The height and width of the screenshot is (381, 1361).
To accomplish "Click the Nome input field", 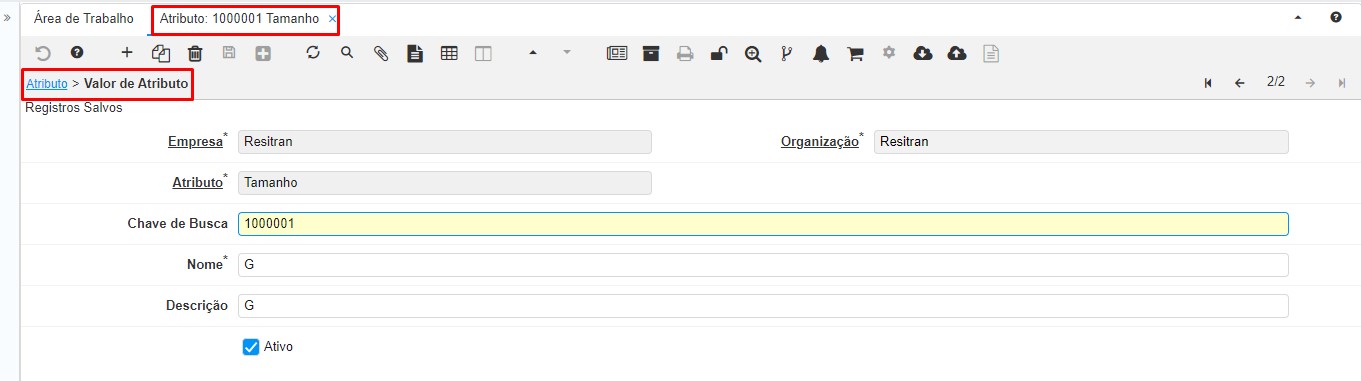I will tap(763, 265).
